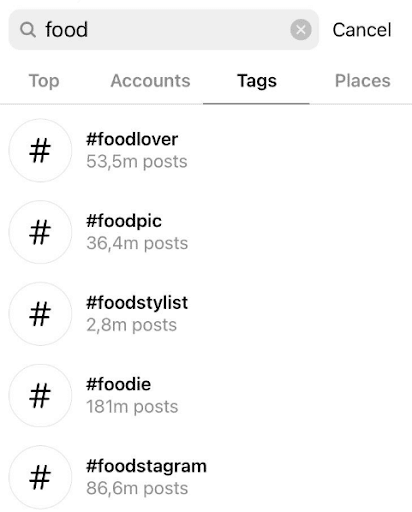Image resolution: width=412 pixels, height=512 pixels.
Task: Switch to the Top tab
Action: [44, 81]
